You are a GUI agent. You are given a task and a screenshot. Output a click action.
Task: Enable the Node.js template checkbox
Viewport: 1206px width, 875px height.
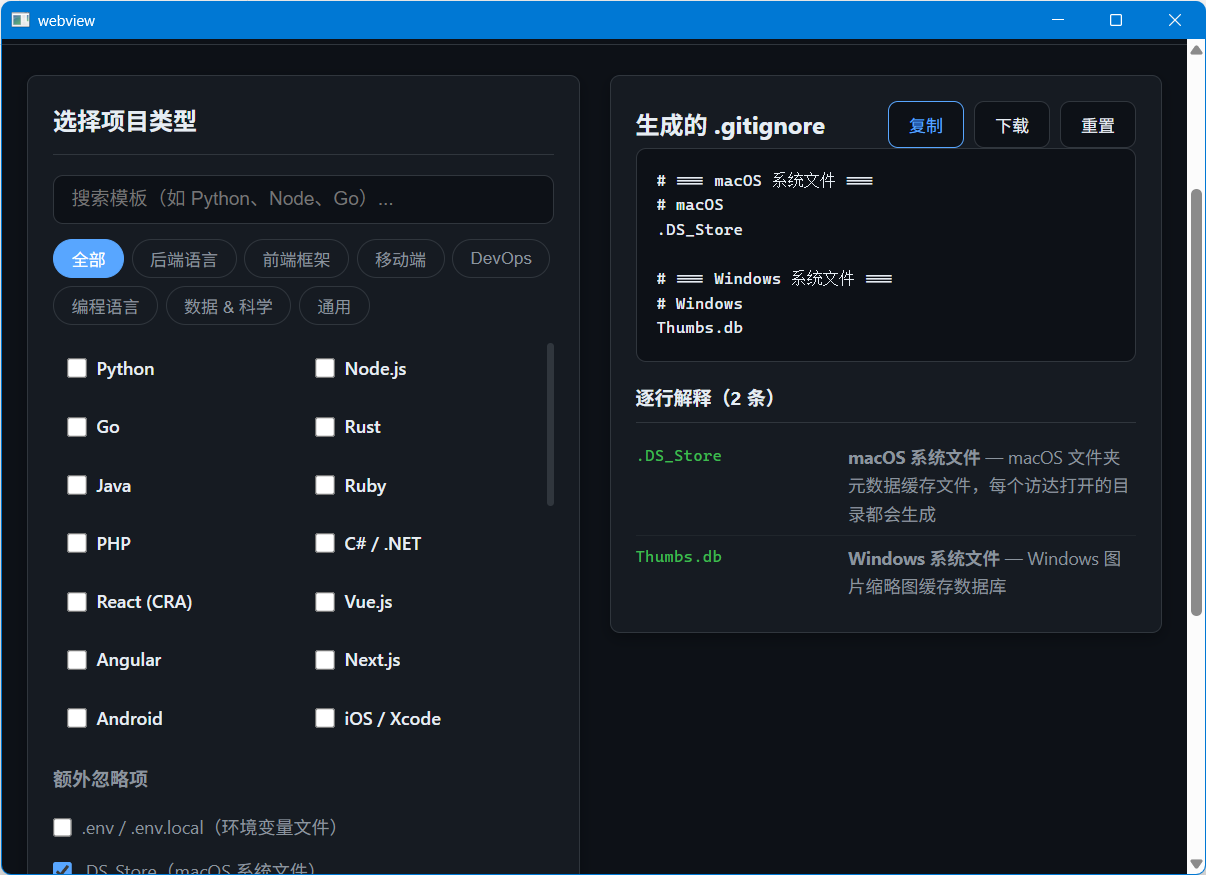pos(325,368)
